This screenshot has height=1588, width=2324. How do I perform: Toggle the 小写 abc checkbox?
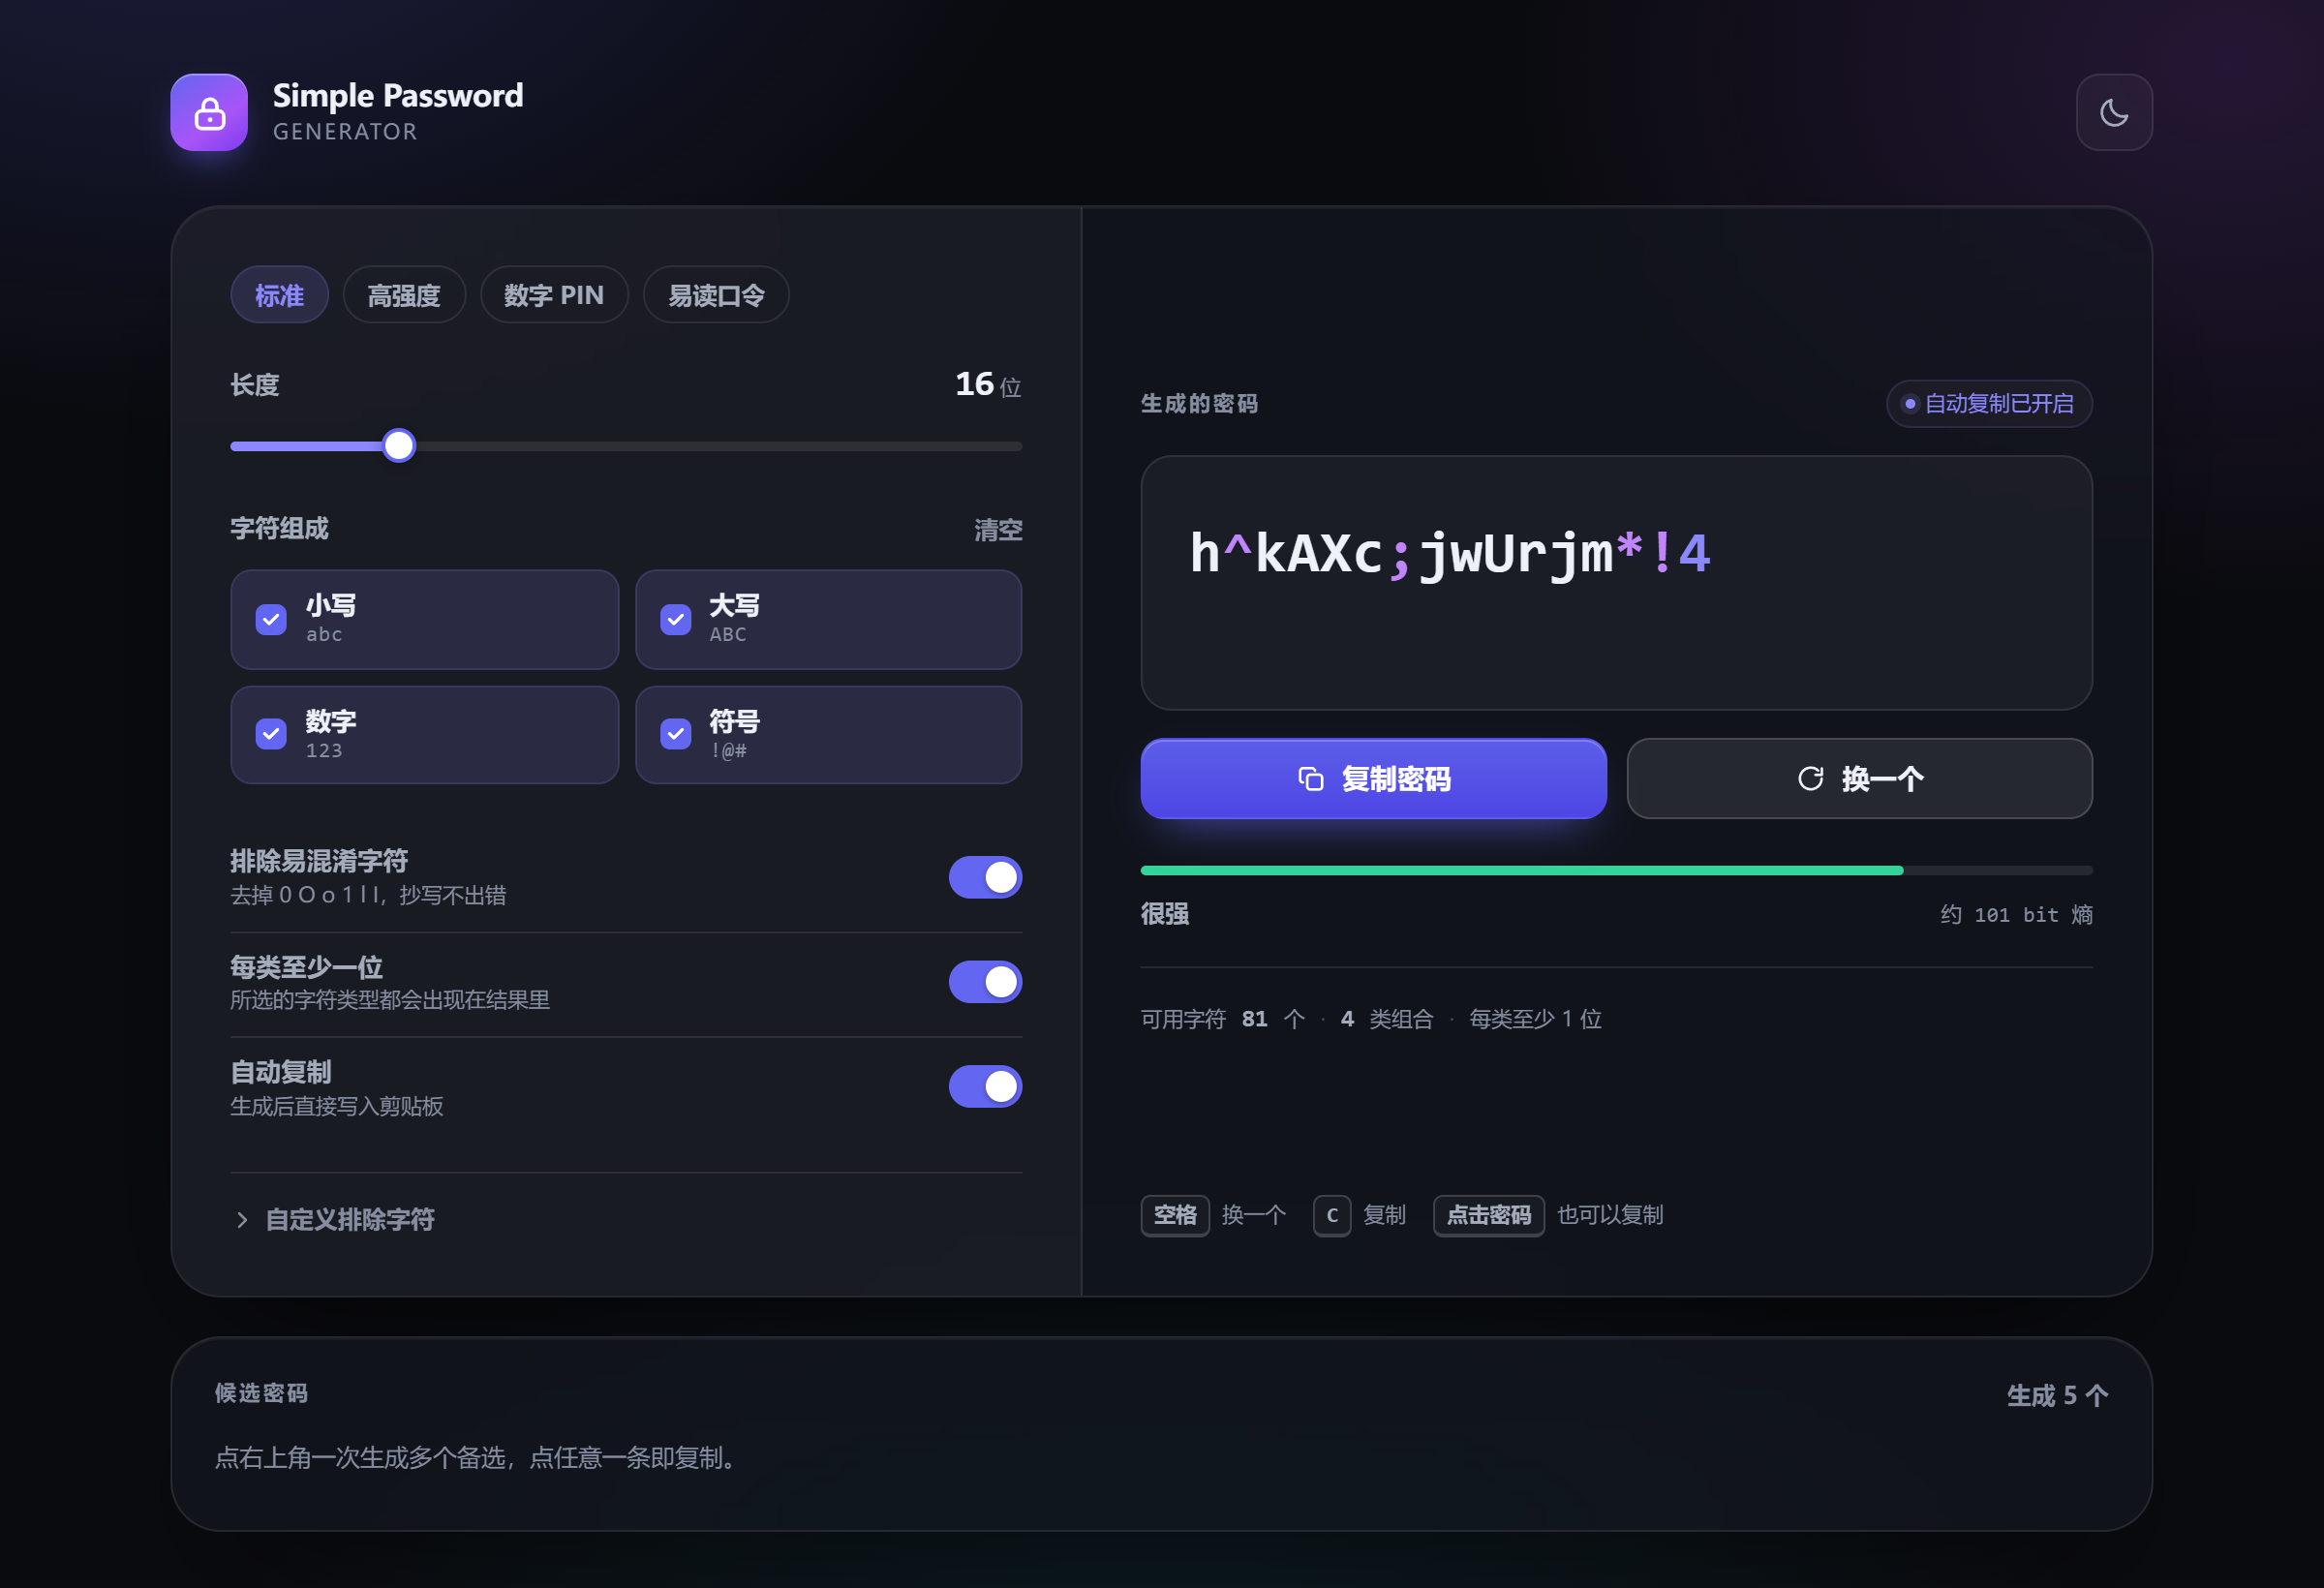[x=271, y=619]
